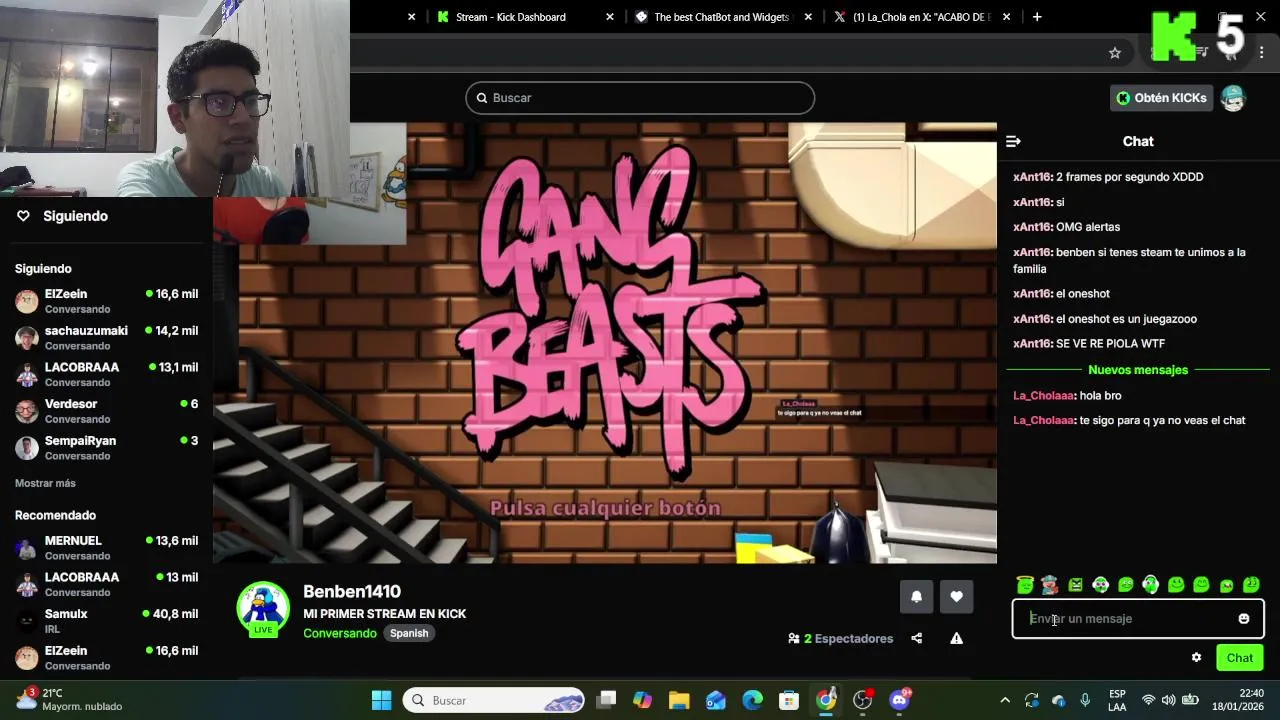Click the 2 Espectadores viewer count
The width and height of the screenshot is (1280, 720).
tap(840, 638)
